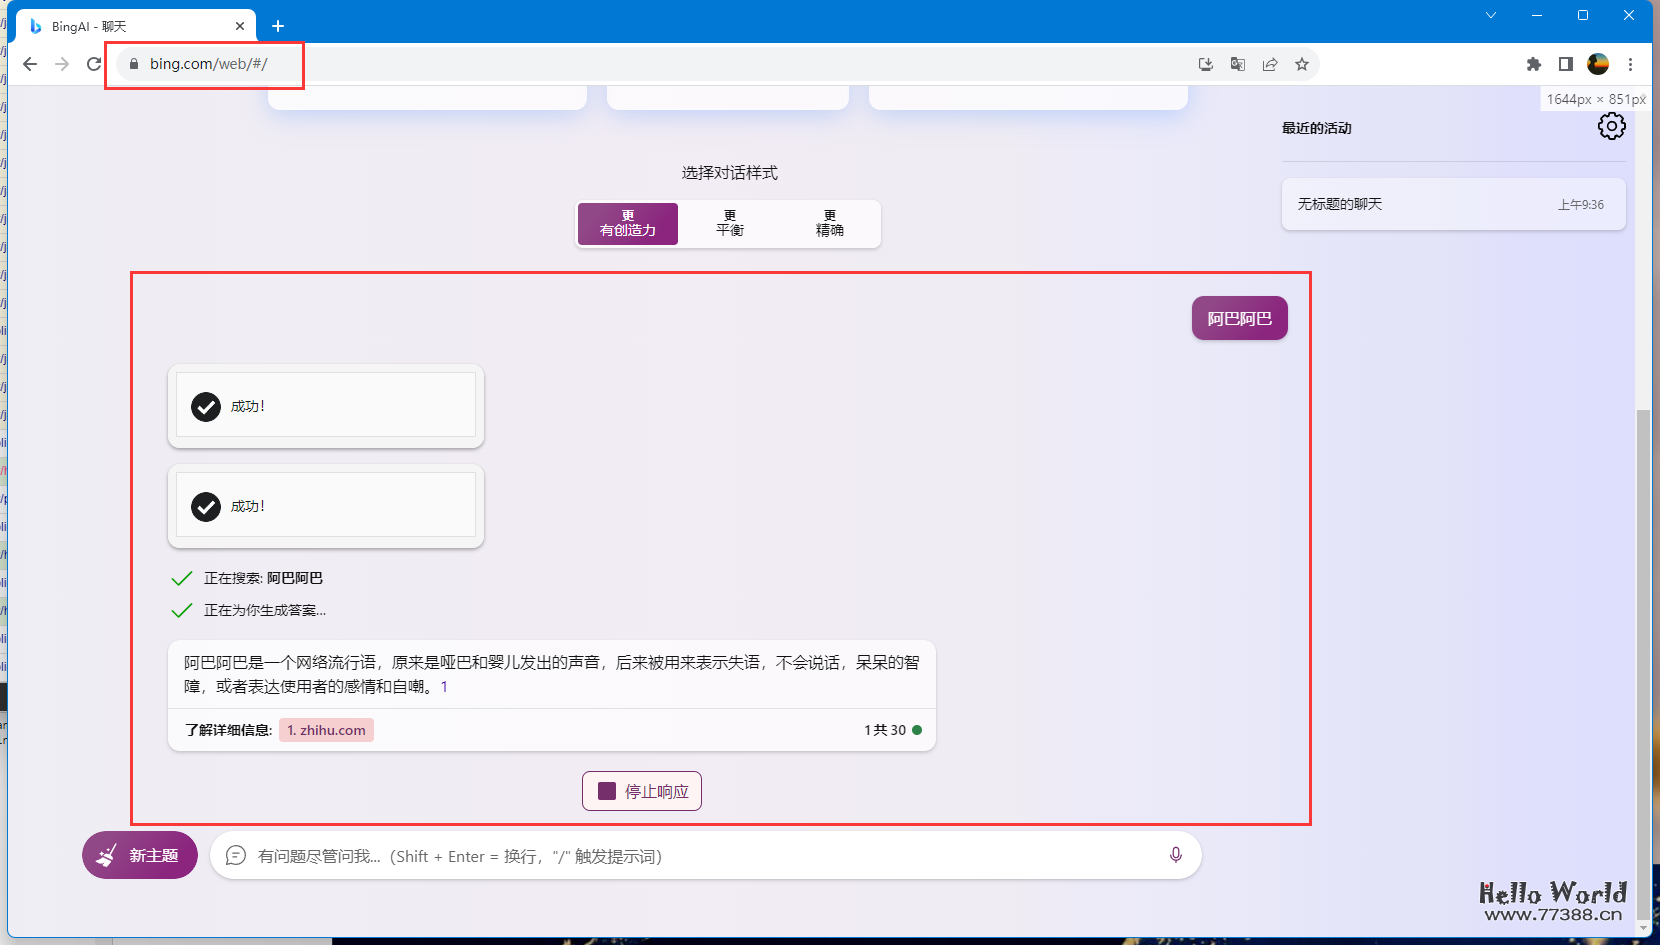The height and width of the screenshot is (945, 1660).
Task: Open the window dropdown chevron at top right
Action: click(1490, 15)
